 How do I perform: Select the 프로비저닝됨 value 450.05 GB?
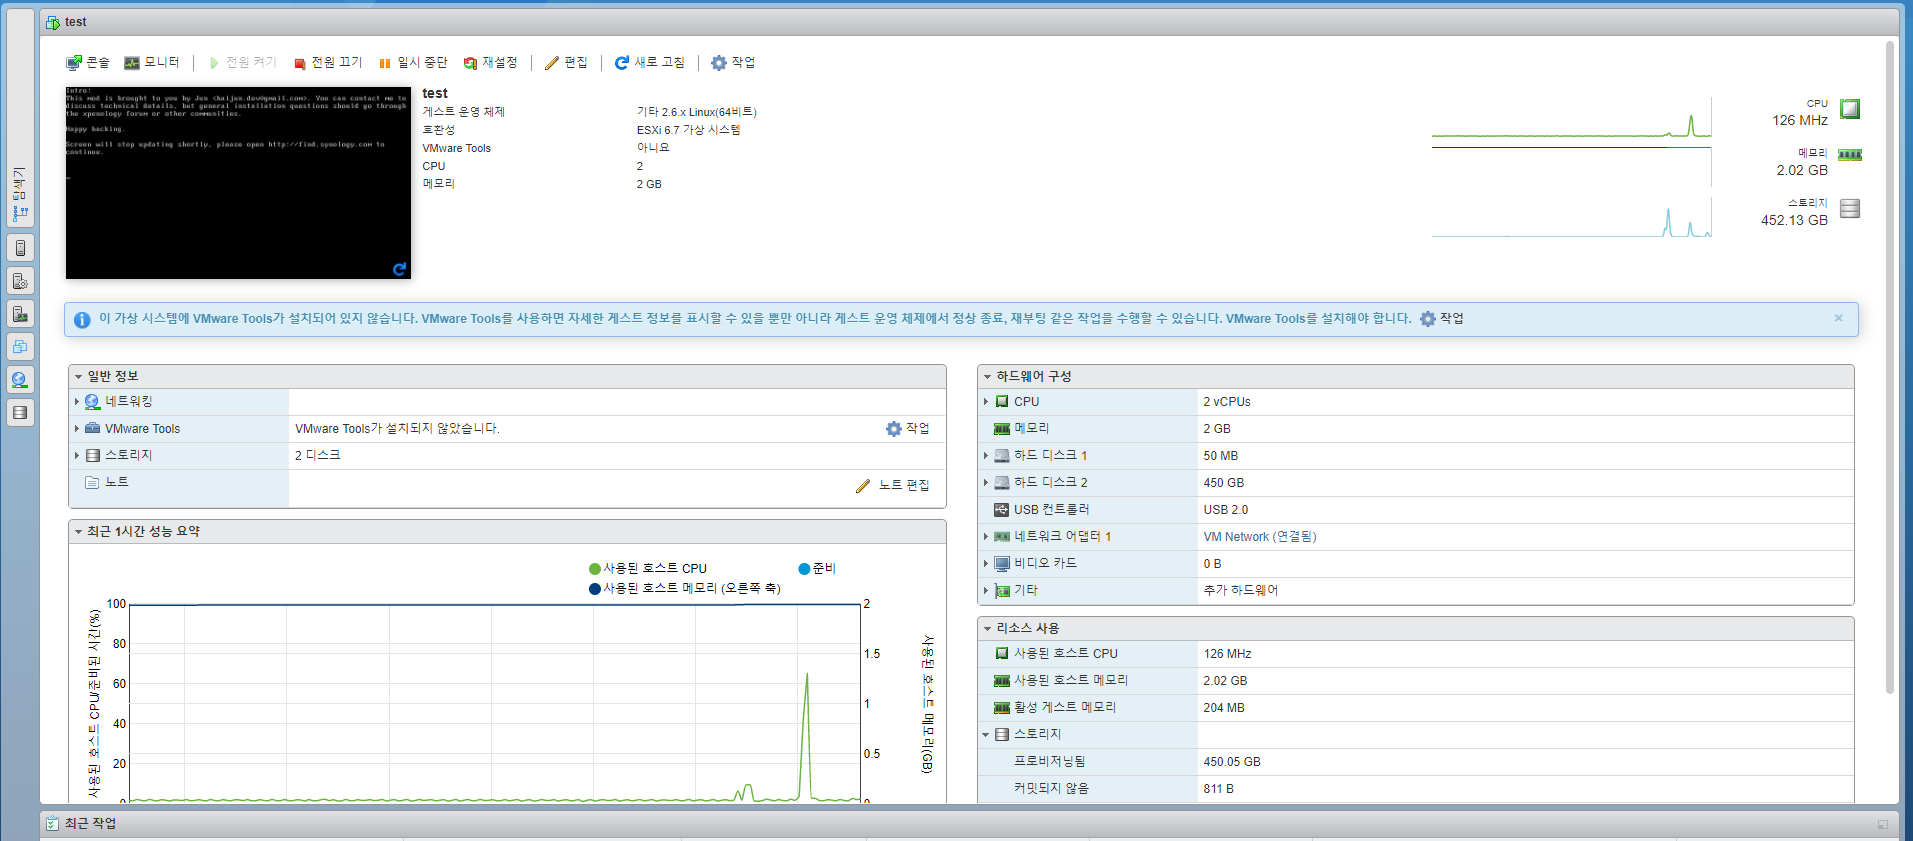tap(1232, 762)
